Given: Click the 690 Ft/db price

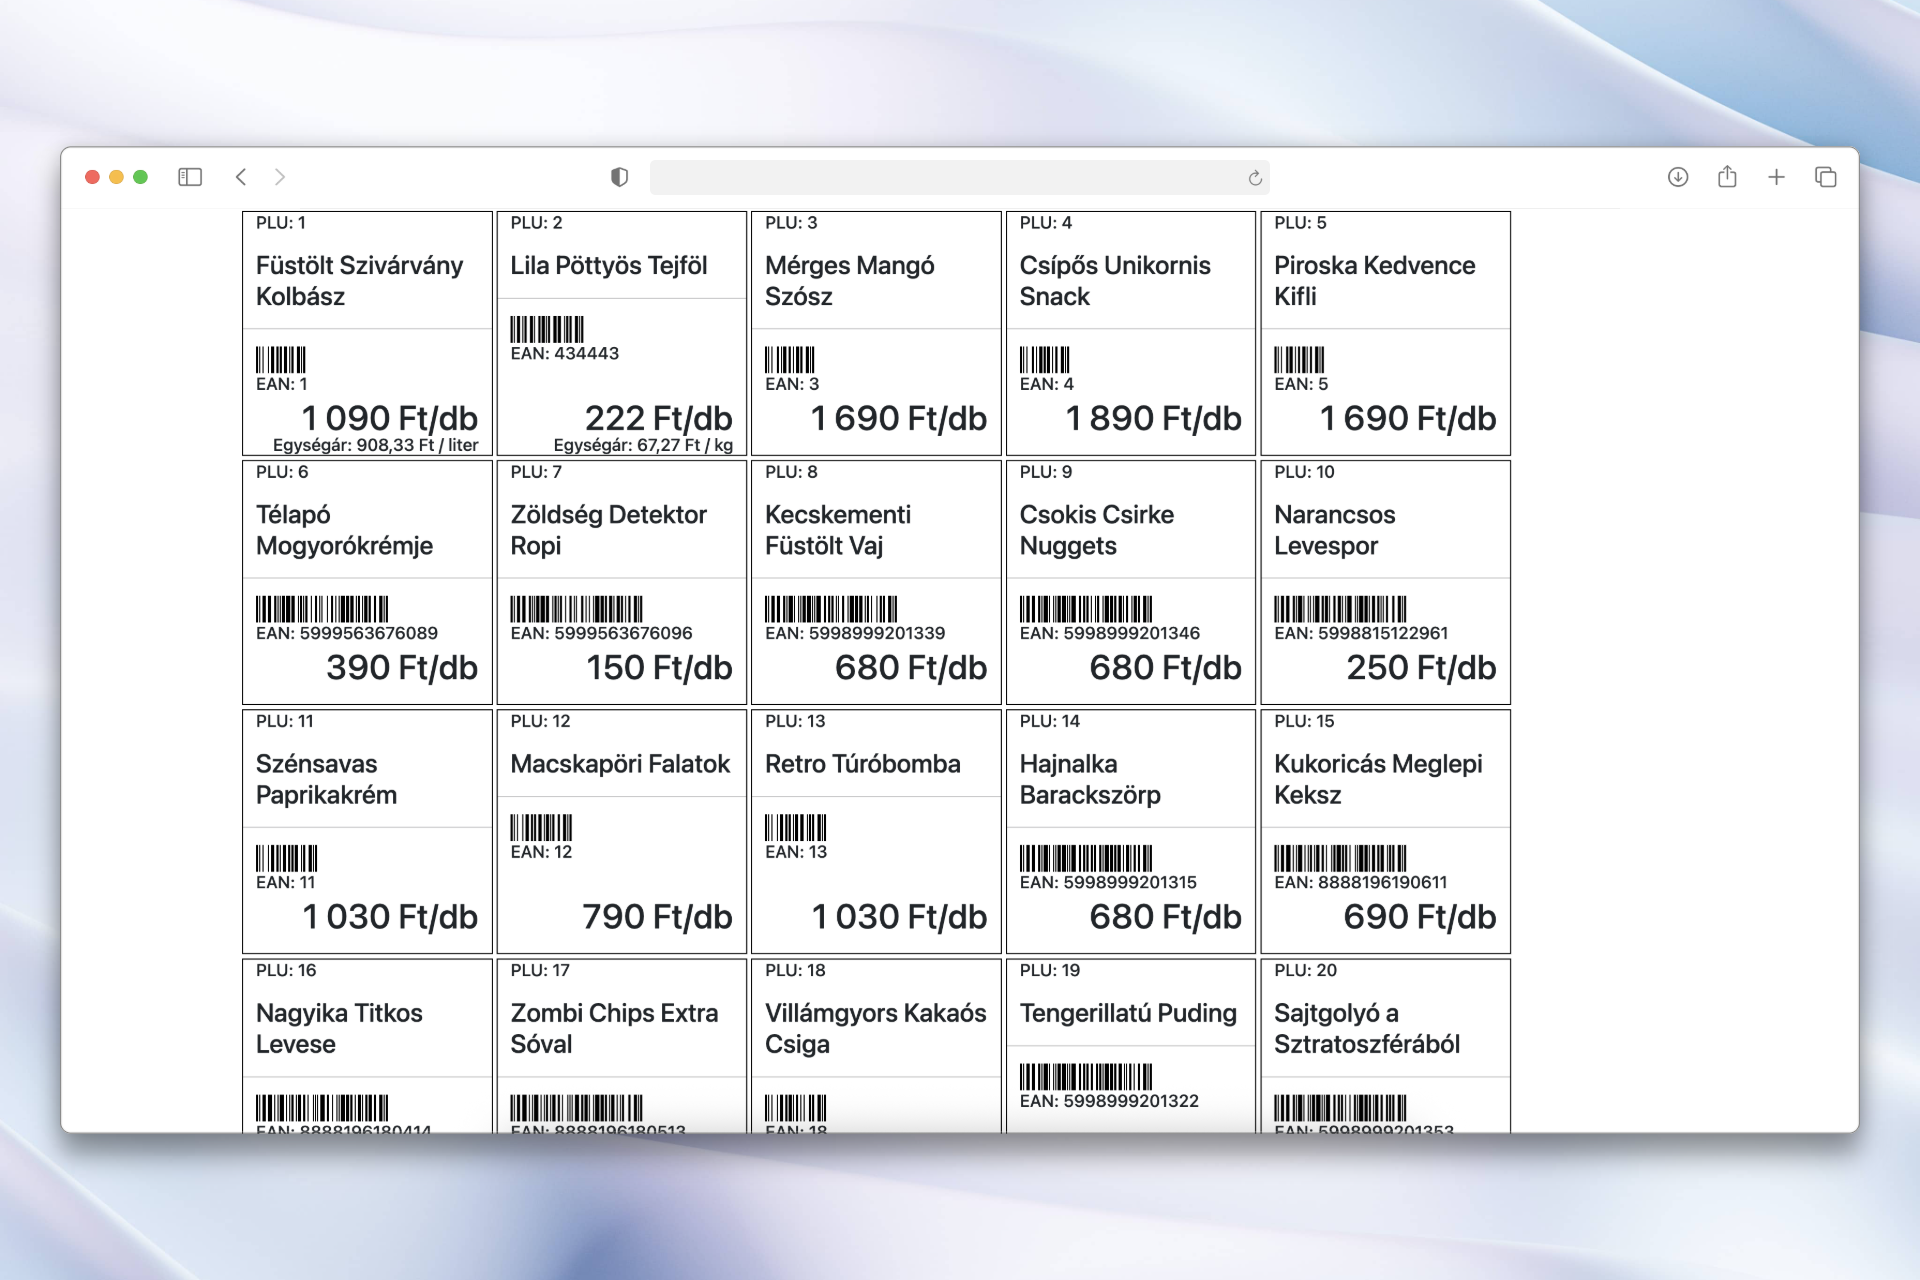Looking at the screenshot, I should tap(1420, 916).
